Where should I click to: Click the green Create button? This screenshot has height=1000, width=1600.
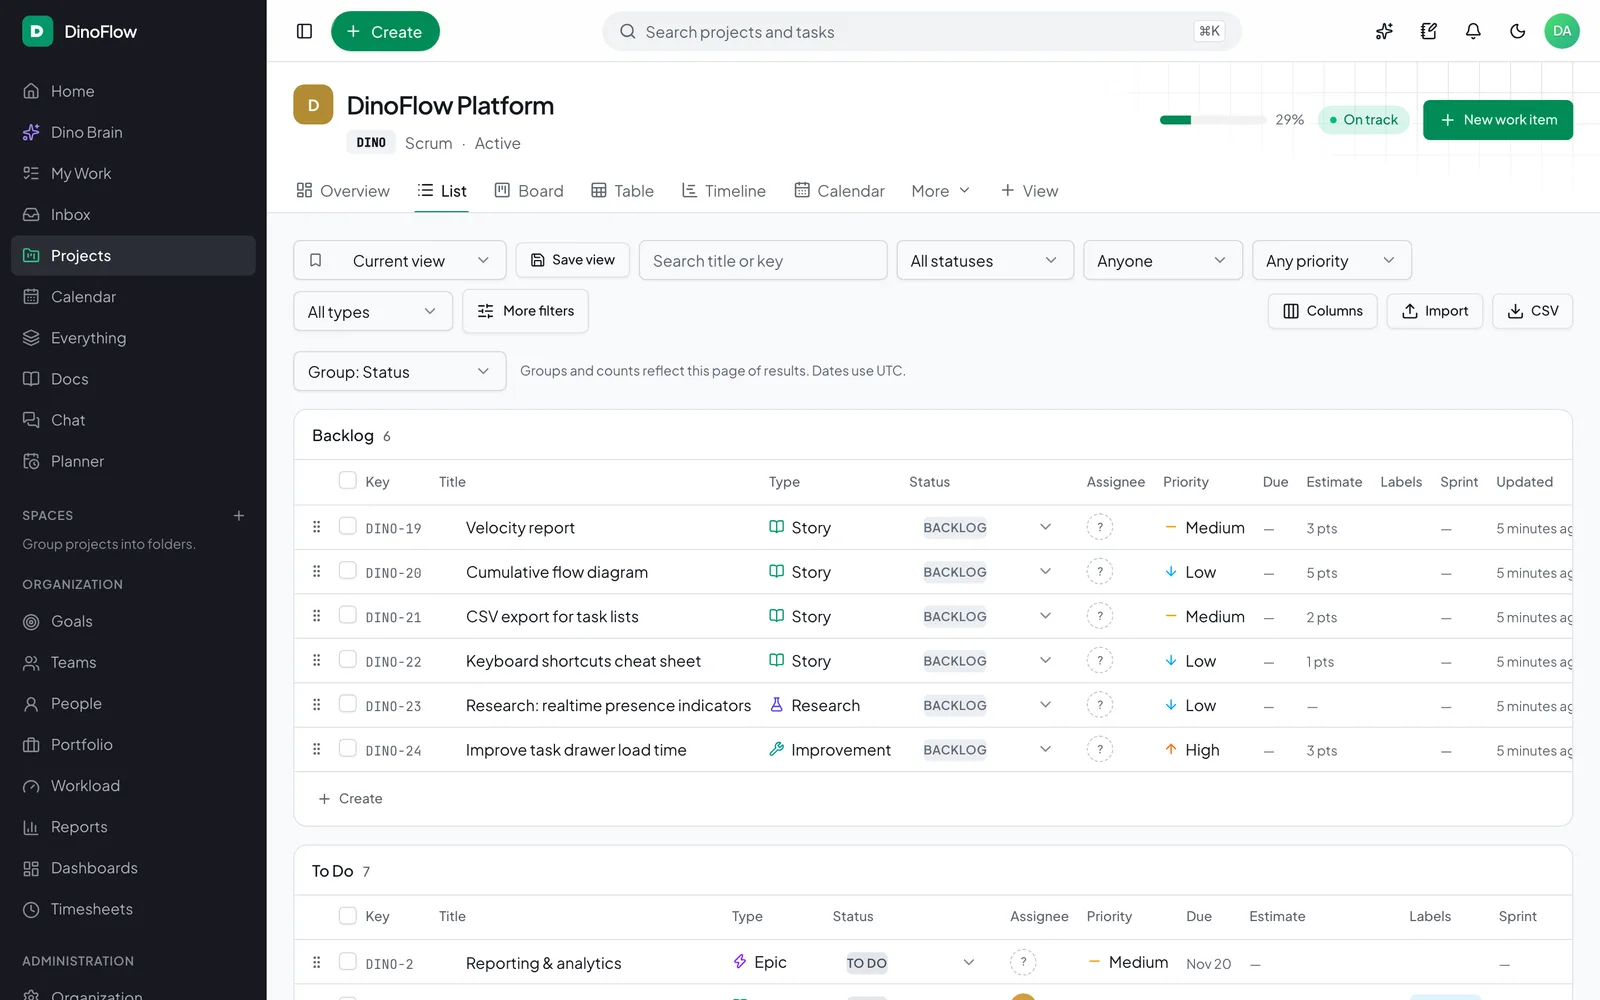[385, 31]
